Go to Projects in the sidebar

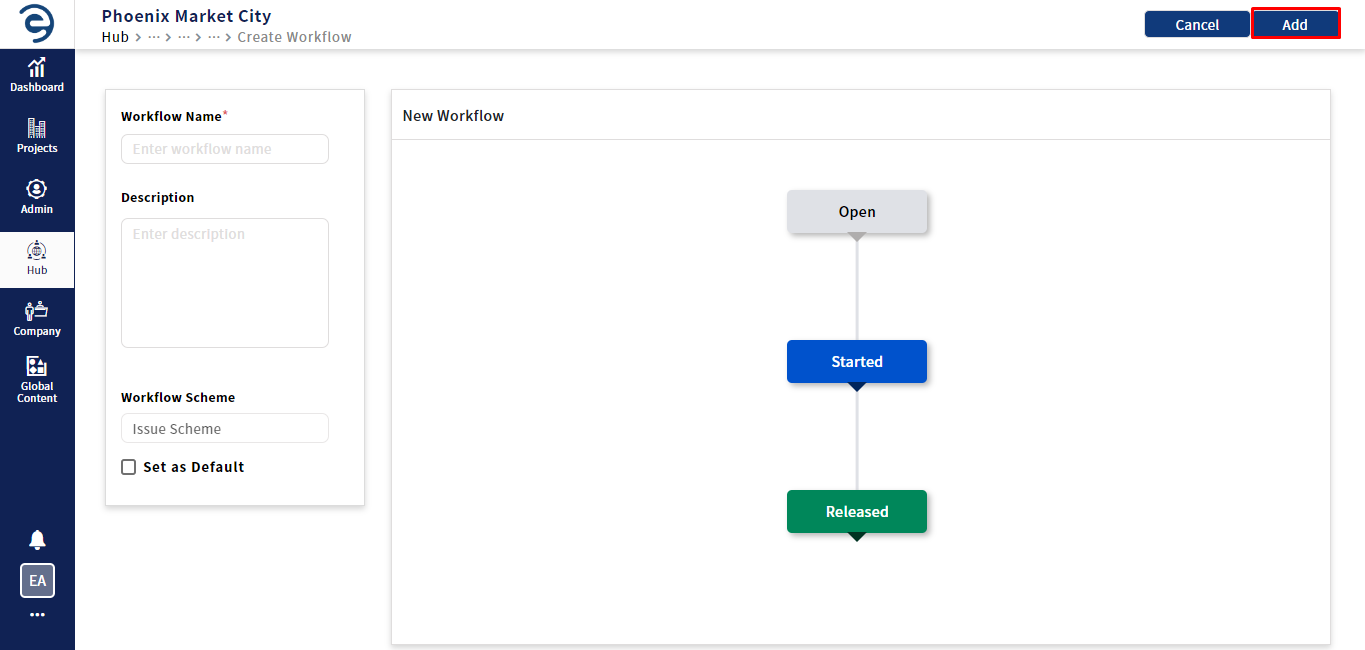37,136
